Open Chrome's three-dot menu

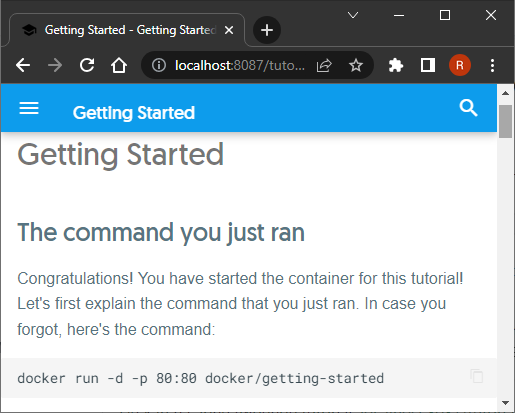tap(492, 65)
